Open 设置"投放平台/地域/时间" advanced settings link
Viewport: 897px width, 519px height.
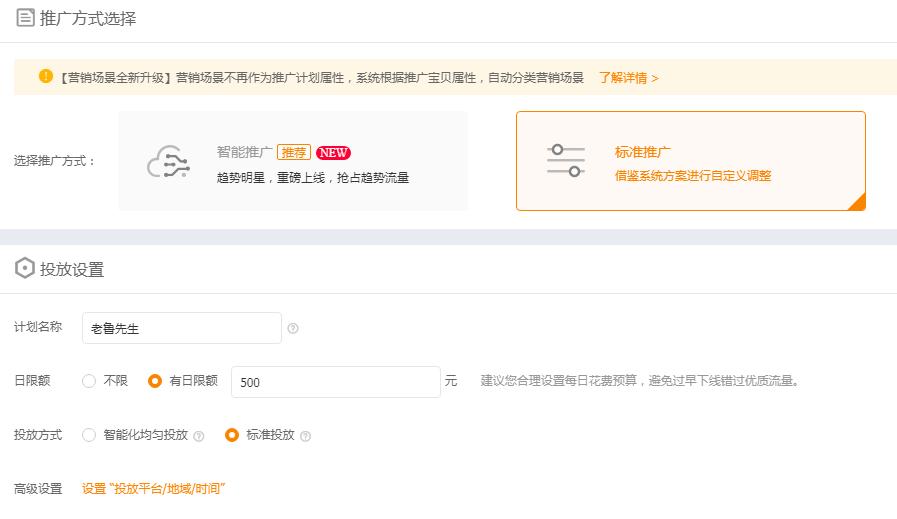[x=153, y=489]
